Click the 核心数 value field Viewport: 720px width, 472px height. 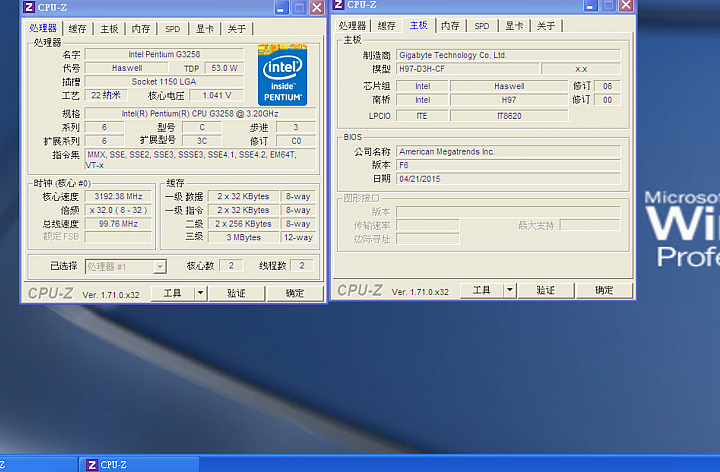(231, 265)
